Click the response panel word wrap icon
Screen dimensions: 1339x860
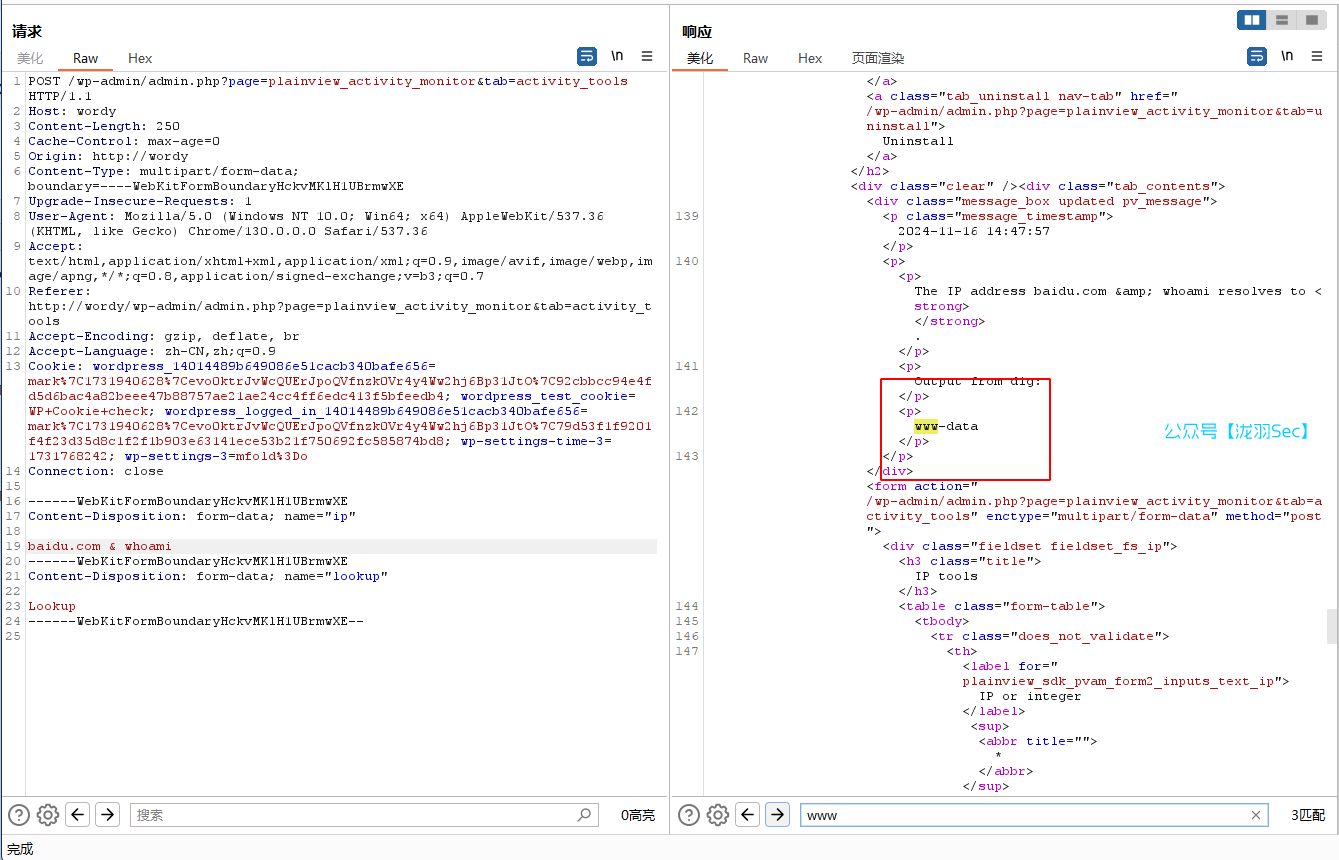[1257, 56]
